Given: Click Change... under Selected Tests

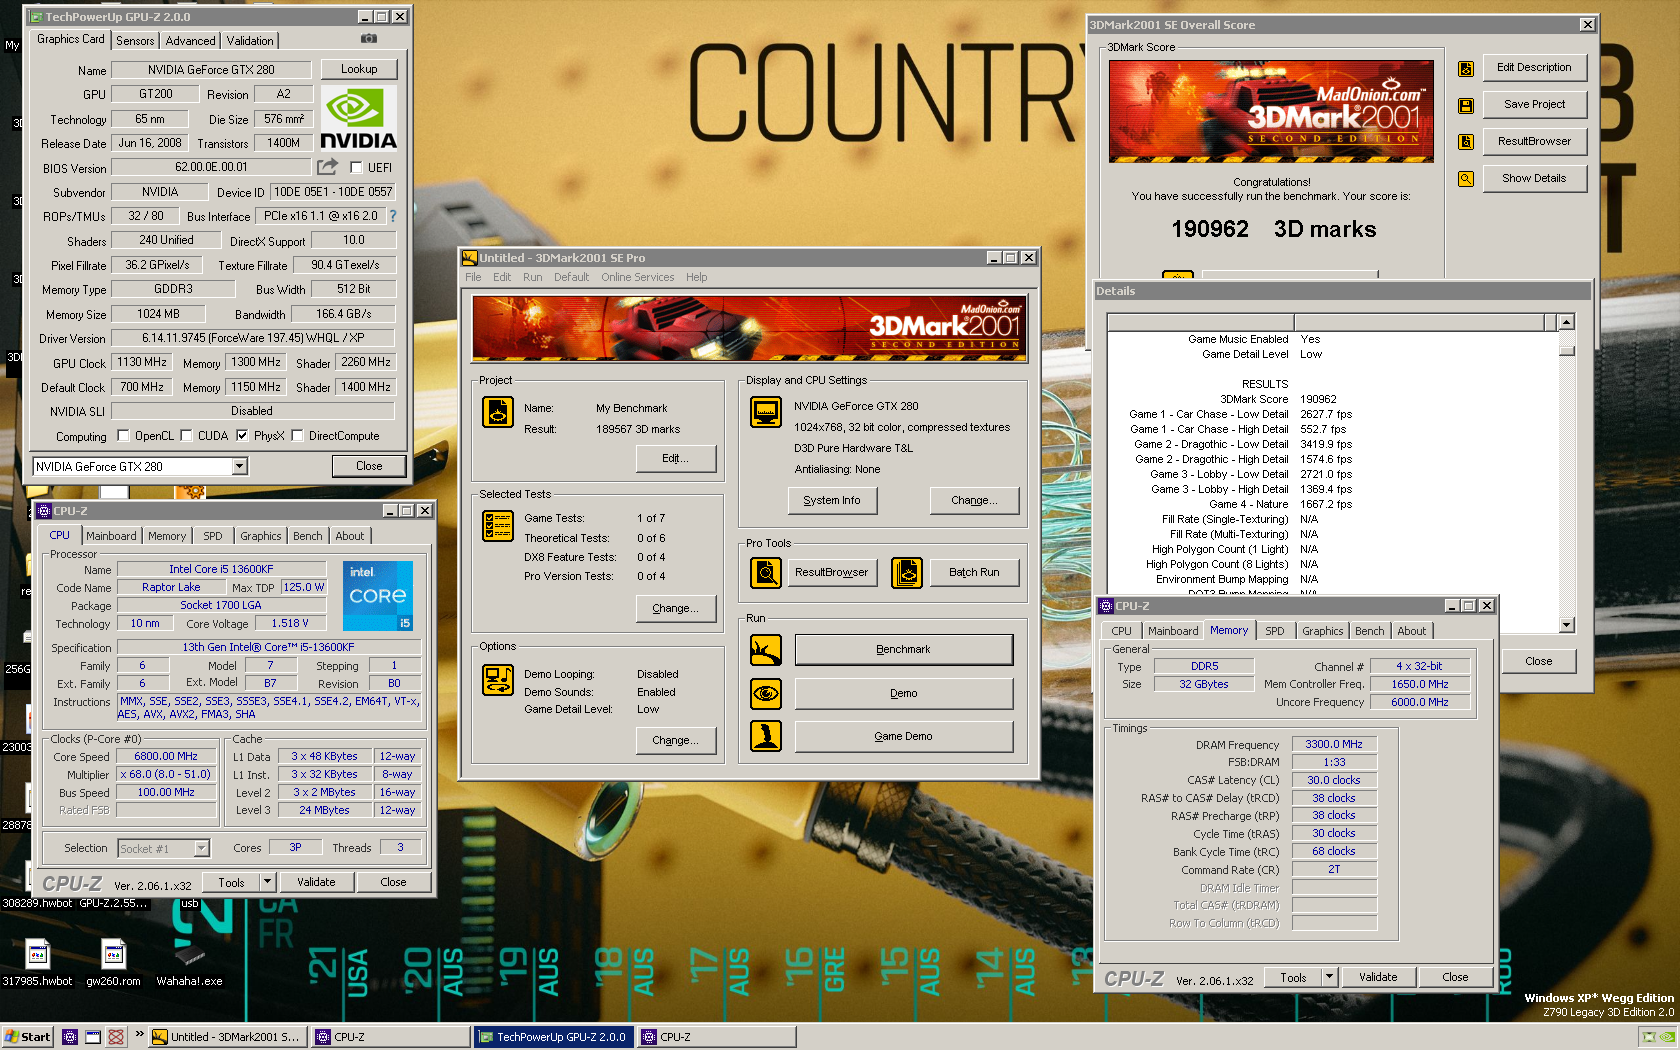Looking at the screenshot, I should click(676, 609).
